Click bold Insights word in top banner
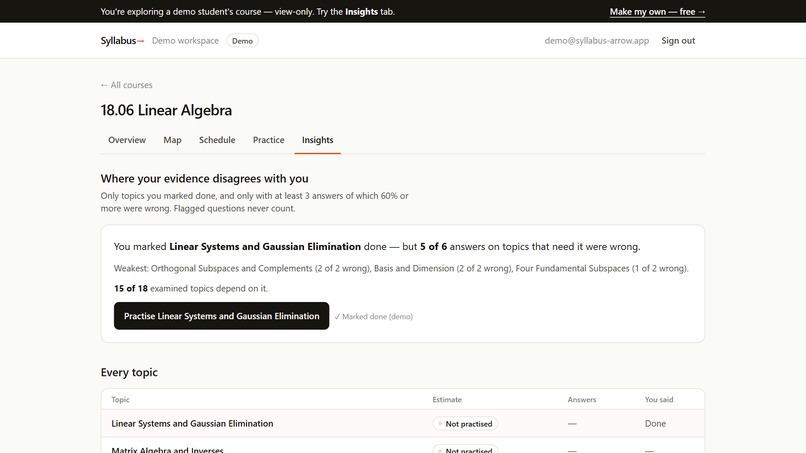The height and width of the screenshot is (453, 806). [361, 12]
